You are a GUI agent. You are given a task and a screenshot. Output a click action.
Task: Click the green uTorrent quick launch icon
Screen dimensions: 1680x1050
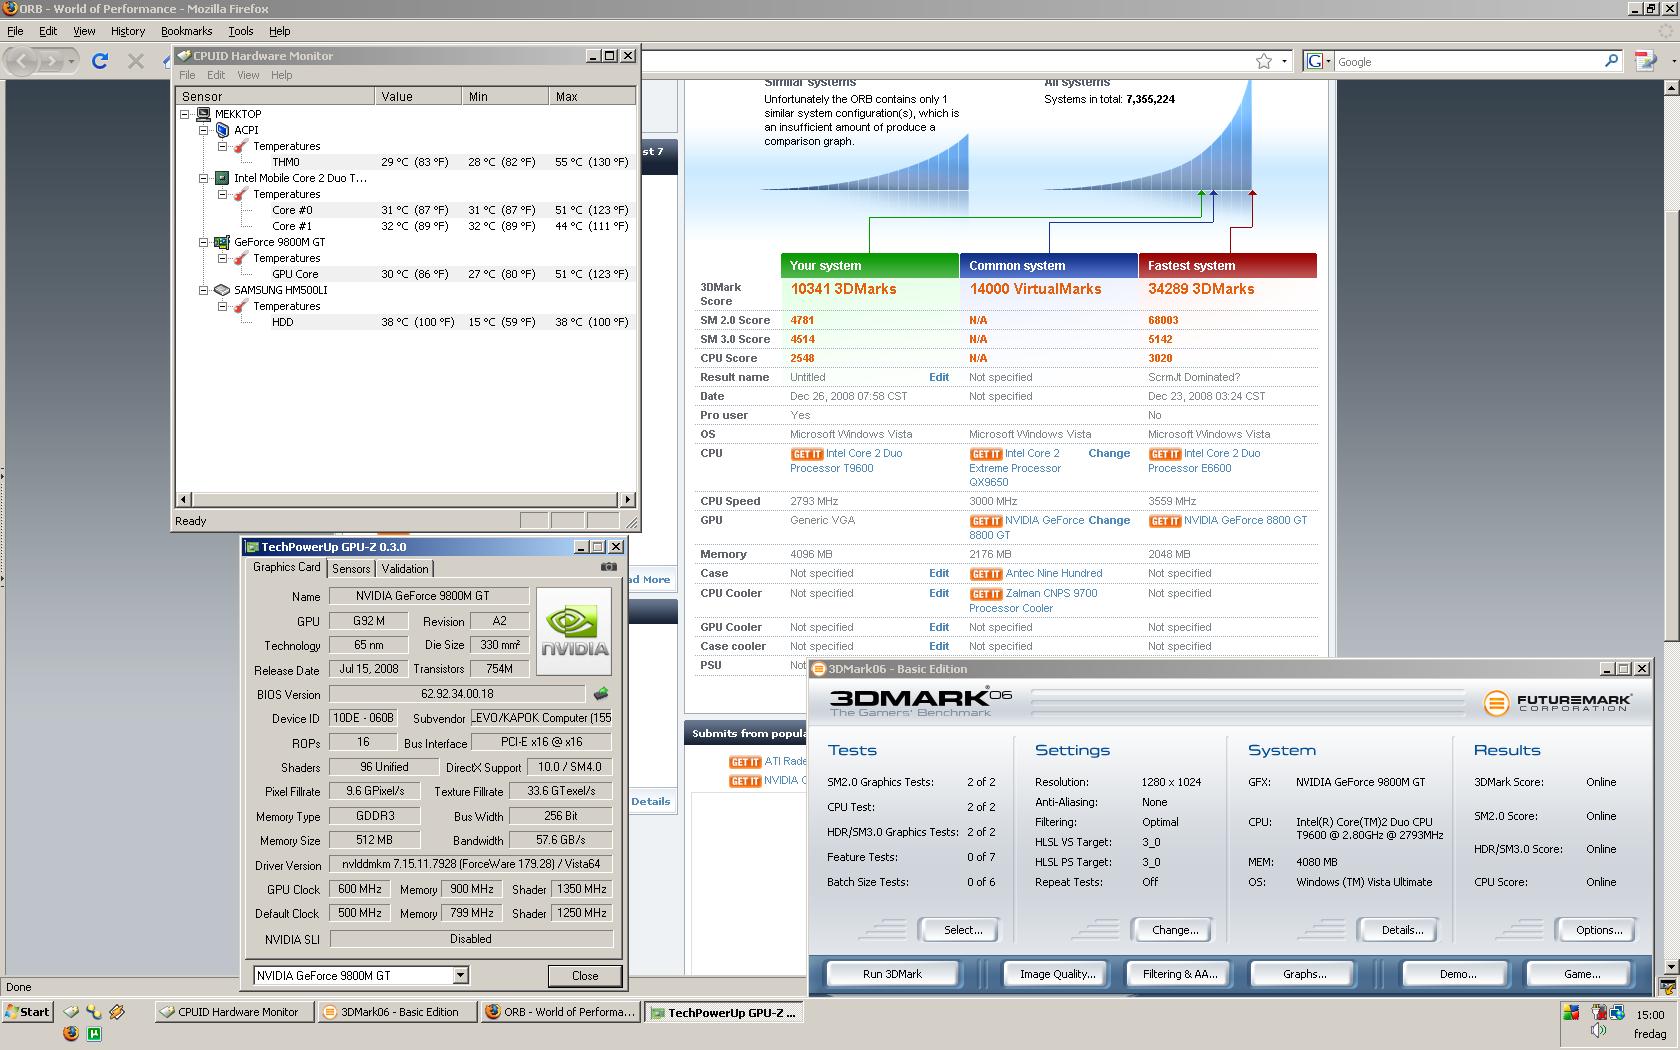pos(94,1033)
